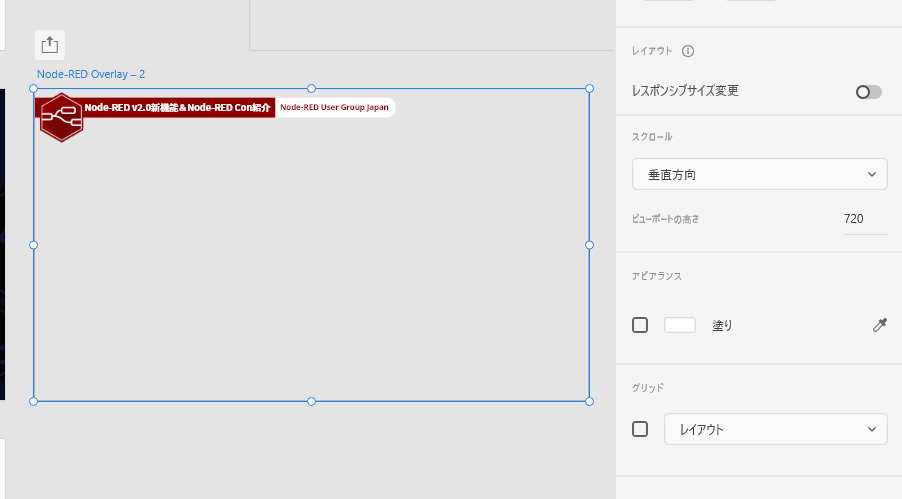Click the ビューポートの高さ field showing 720
The width and height of the screenshot is (902, 499).
point(853,219)
